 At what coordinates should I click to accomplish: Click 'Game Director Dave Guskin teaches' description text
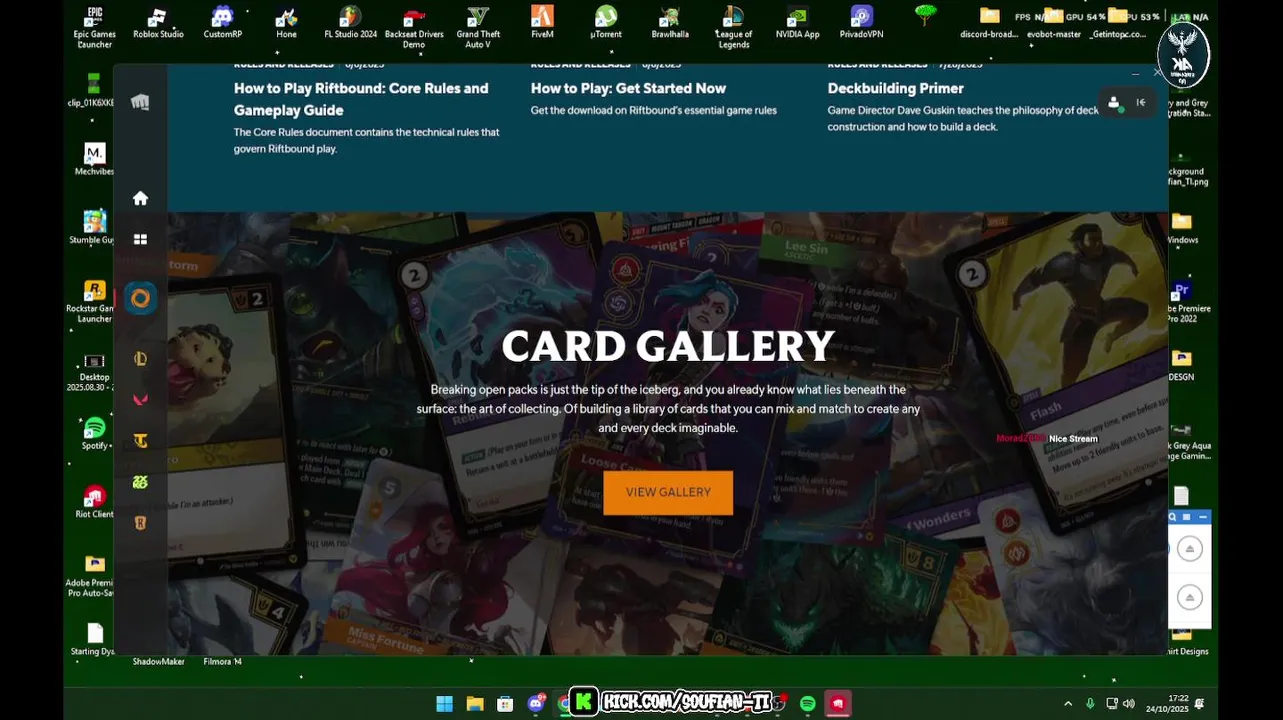[963, 119]
